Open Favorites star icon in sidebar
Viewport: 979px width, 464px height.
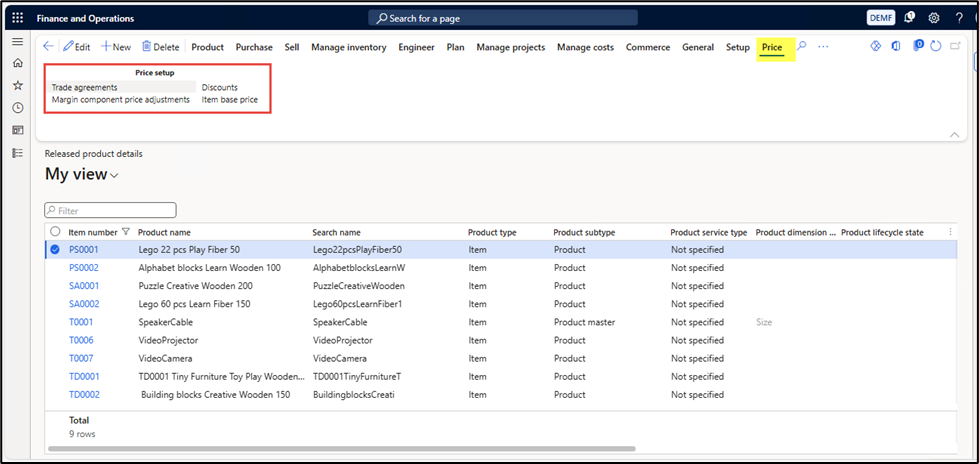point(17,85)
